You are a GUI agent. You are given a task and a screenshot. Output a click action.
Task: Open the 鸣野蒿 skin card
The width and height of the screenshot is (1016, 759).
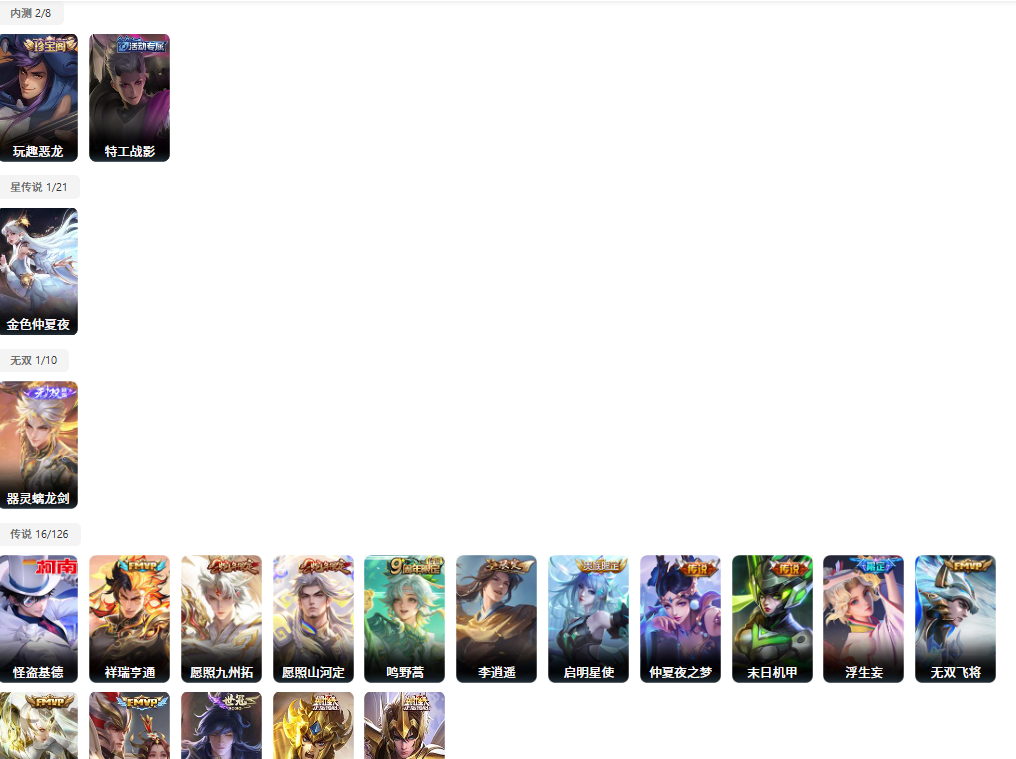[404, 619]
